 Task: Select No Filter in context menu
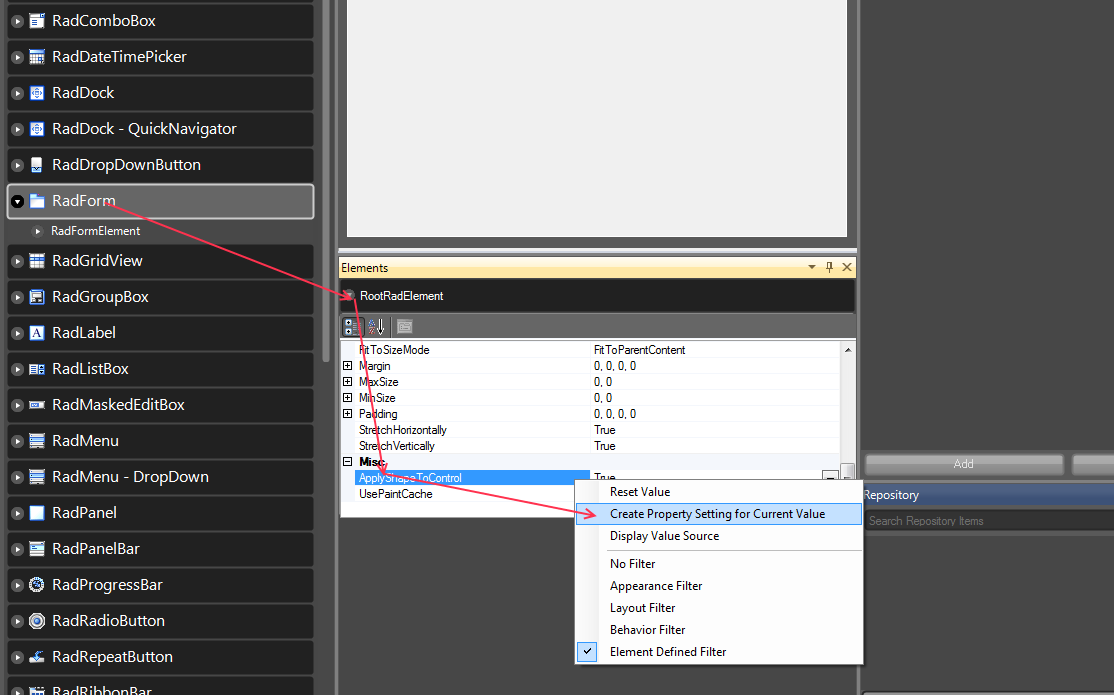click(x=719, y=564)
